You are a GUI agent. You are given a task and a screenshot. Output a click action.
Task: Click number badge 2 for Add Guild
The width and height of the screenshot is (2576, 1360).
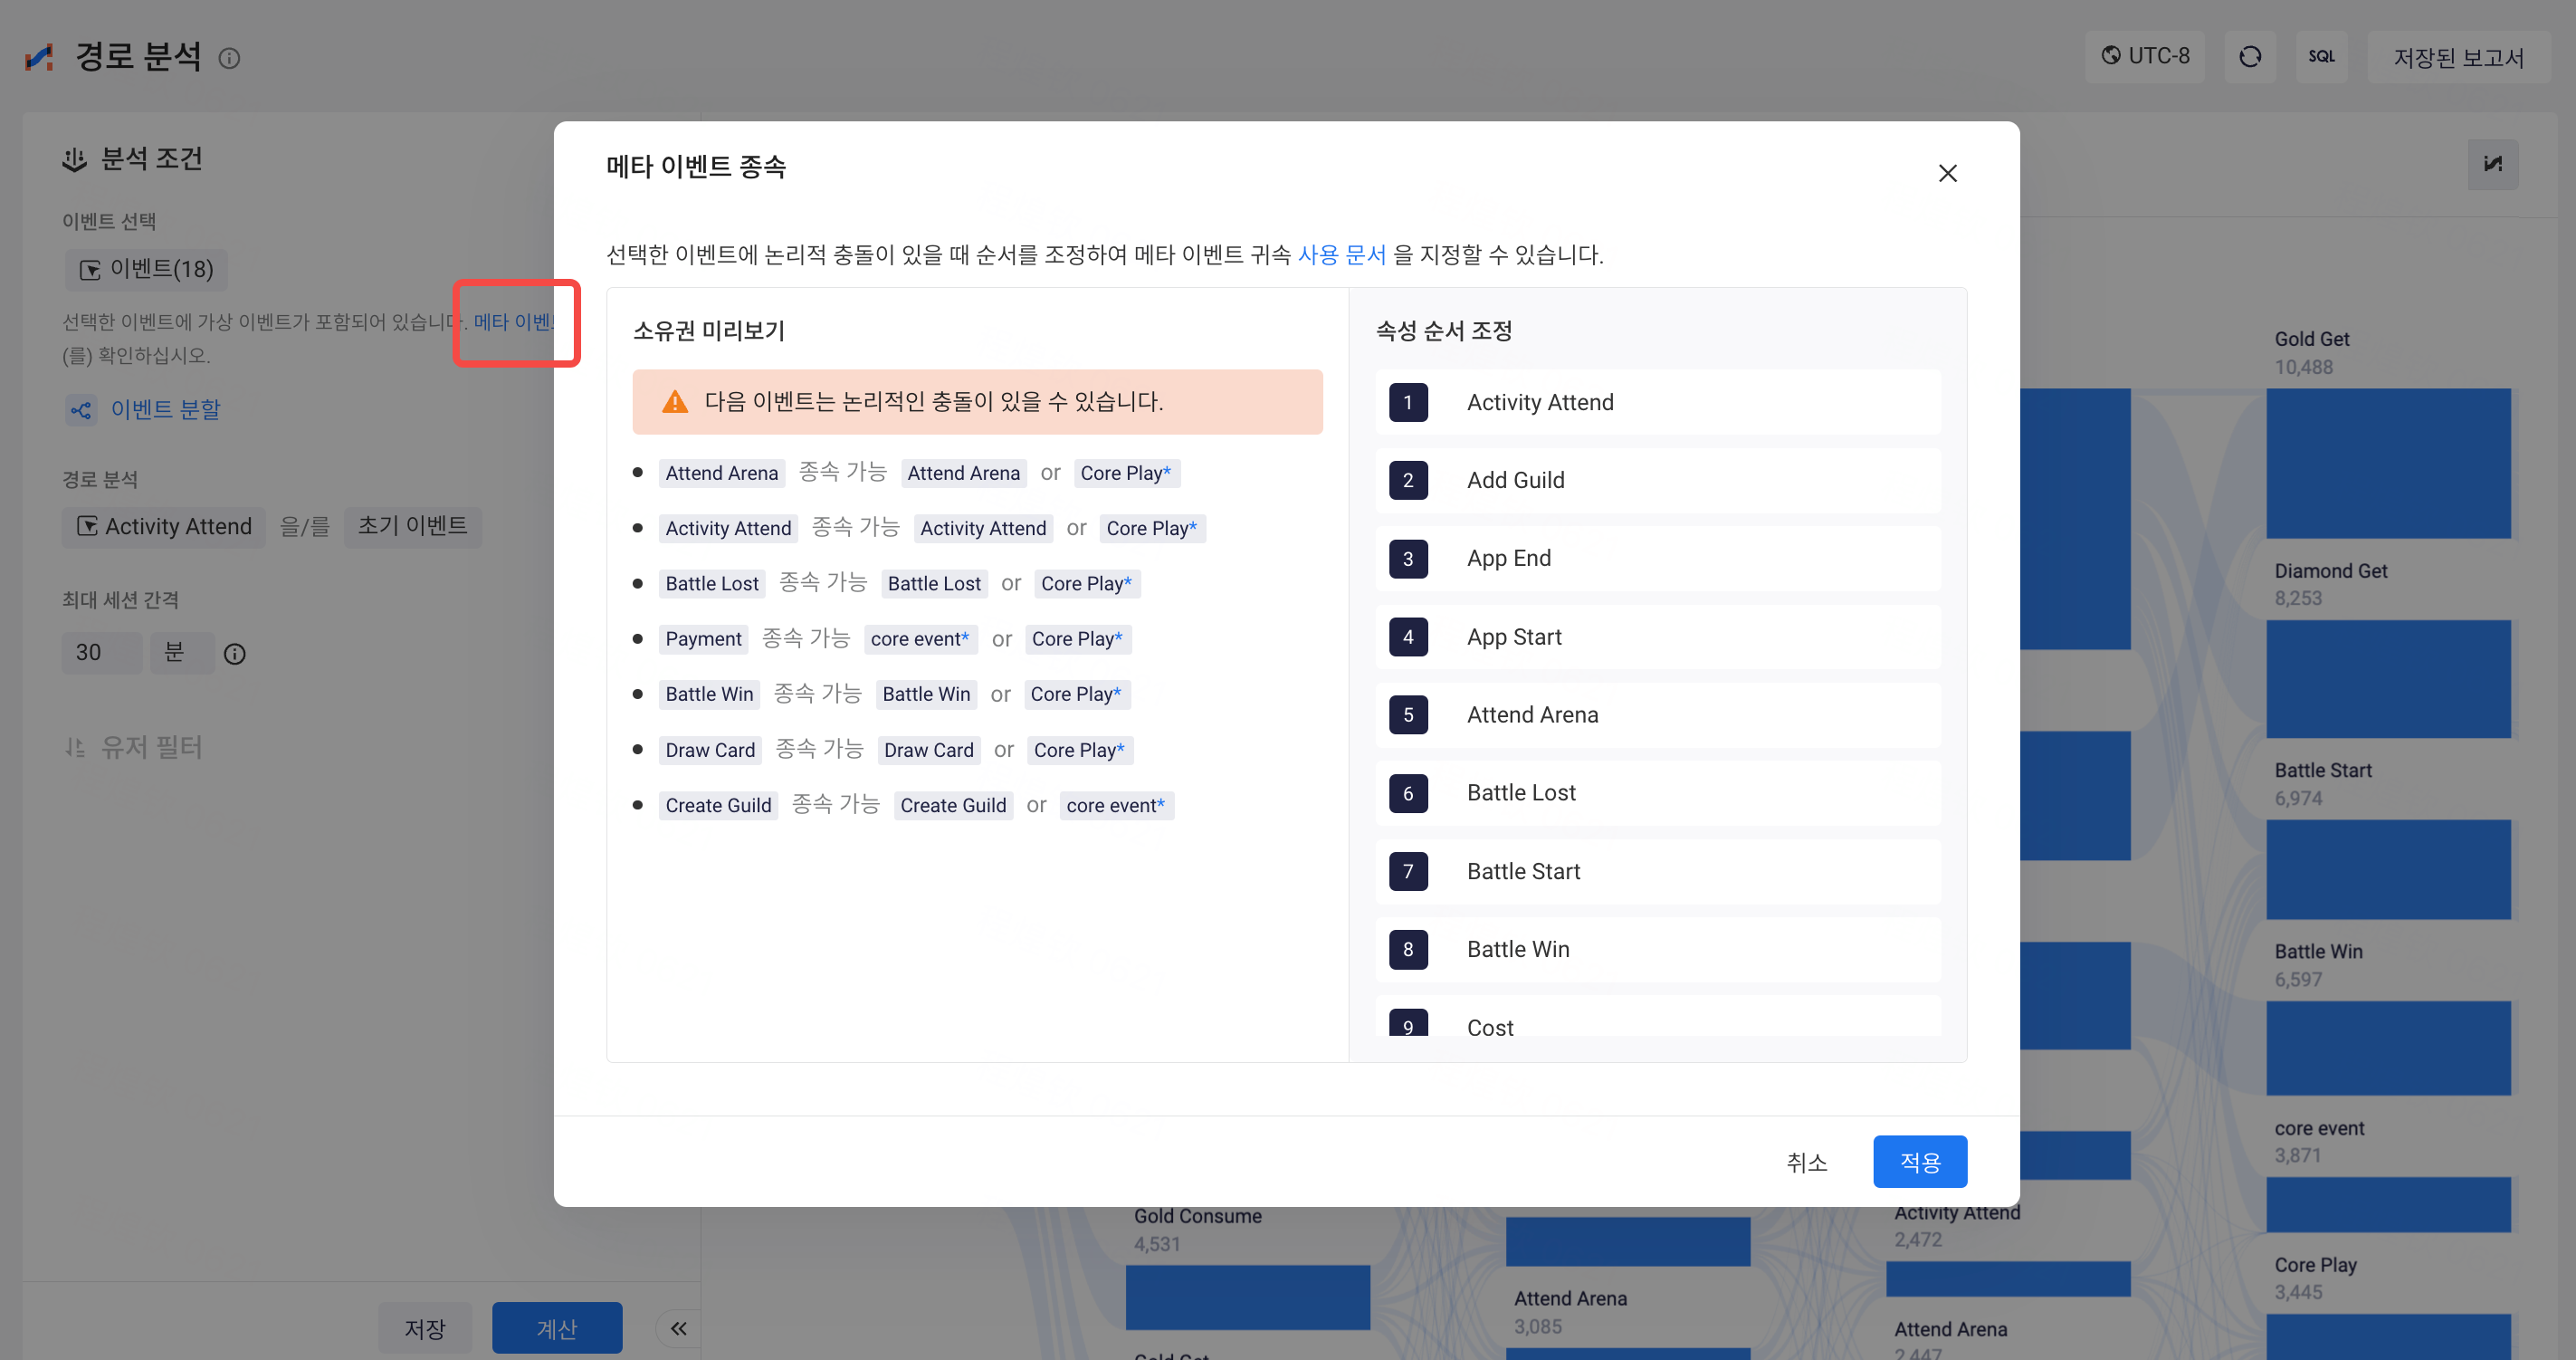[x=1407, y=480]
